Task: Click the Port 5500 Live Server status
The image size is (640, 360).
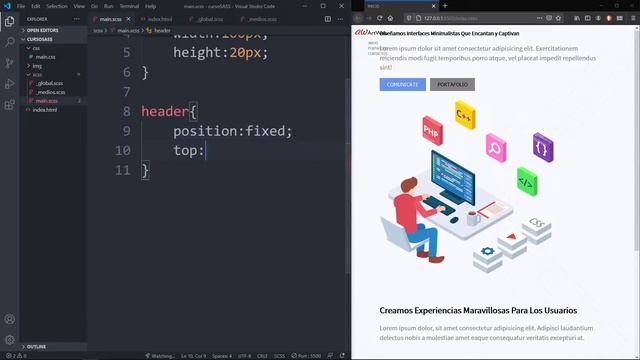Action: coord(306,356)
